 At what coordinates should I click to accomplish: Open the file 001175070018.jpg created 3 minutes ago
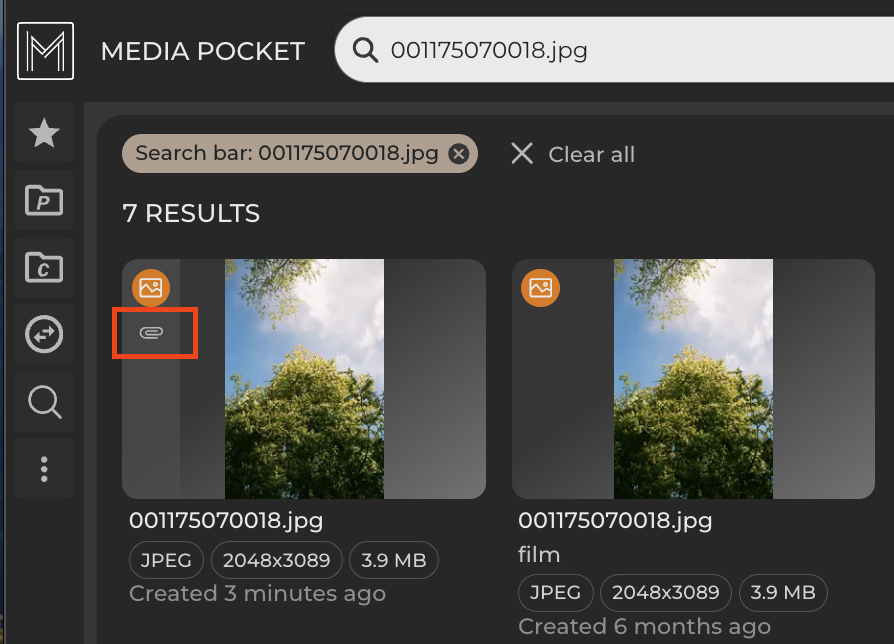click(x=225, y=521)
